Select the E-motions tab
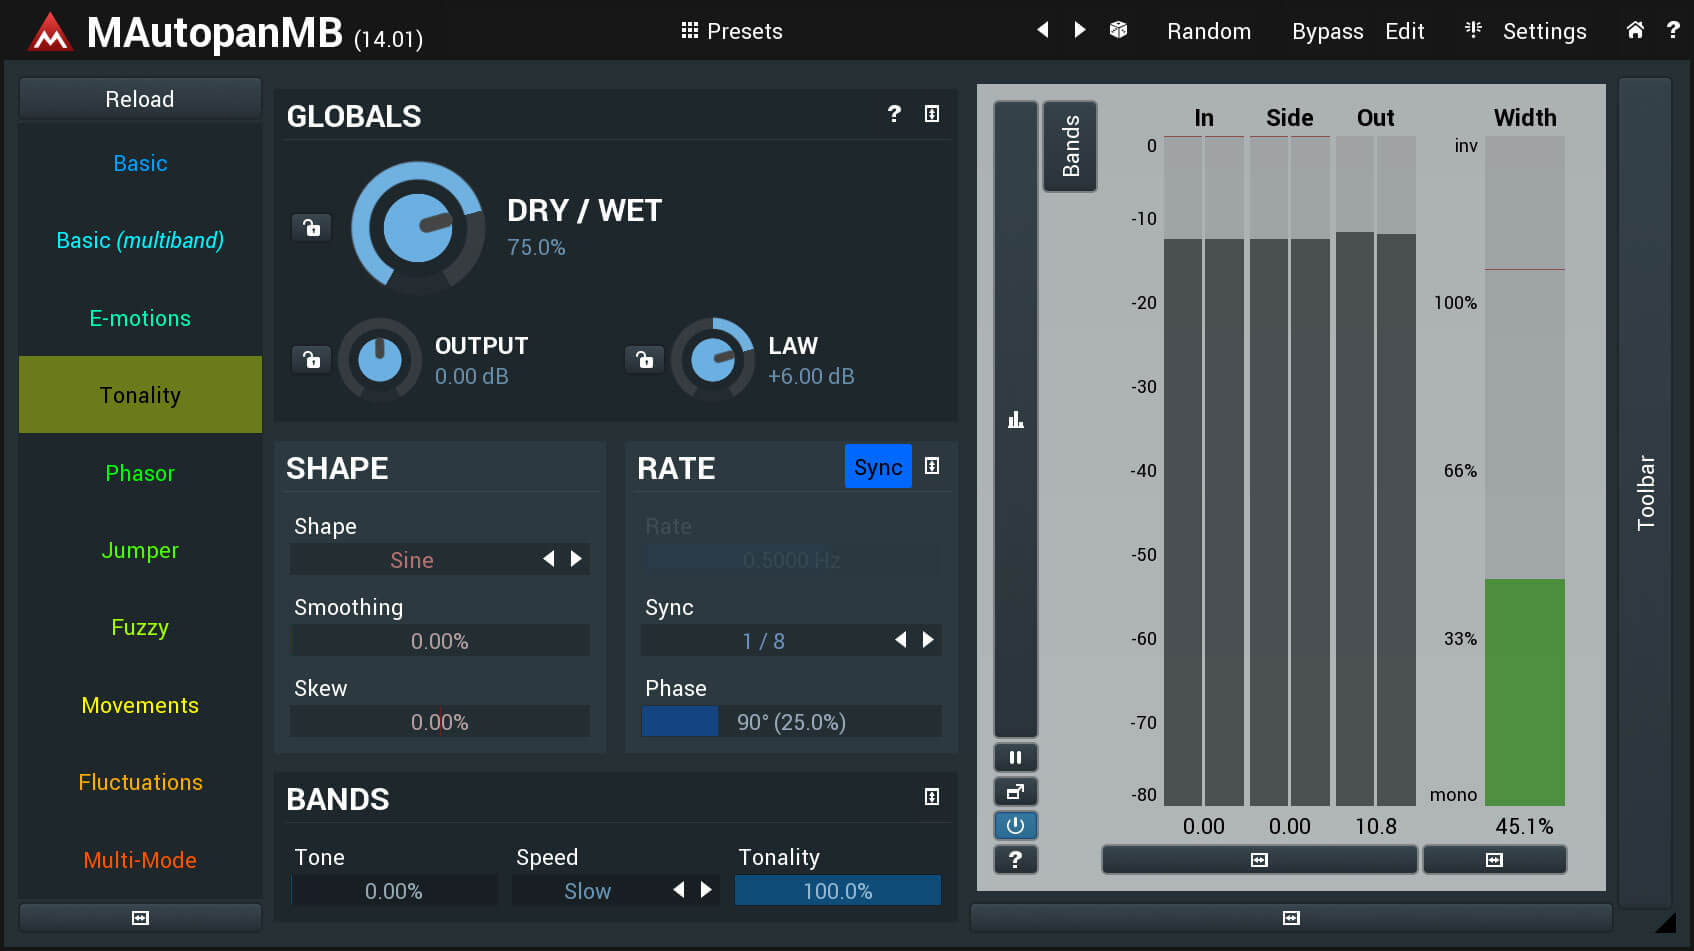 pyautogui.click(x=140, y=318)
